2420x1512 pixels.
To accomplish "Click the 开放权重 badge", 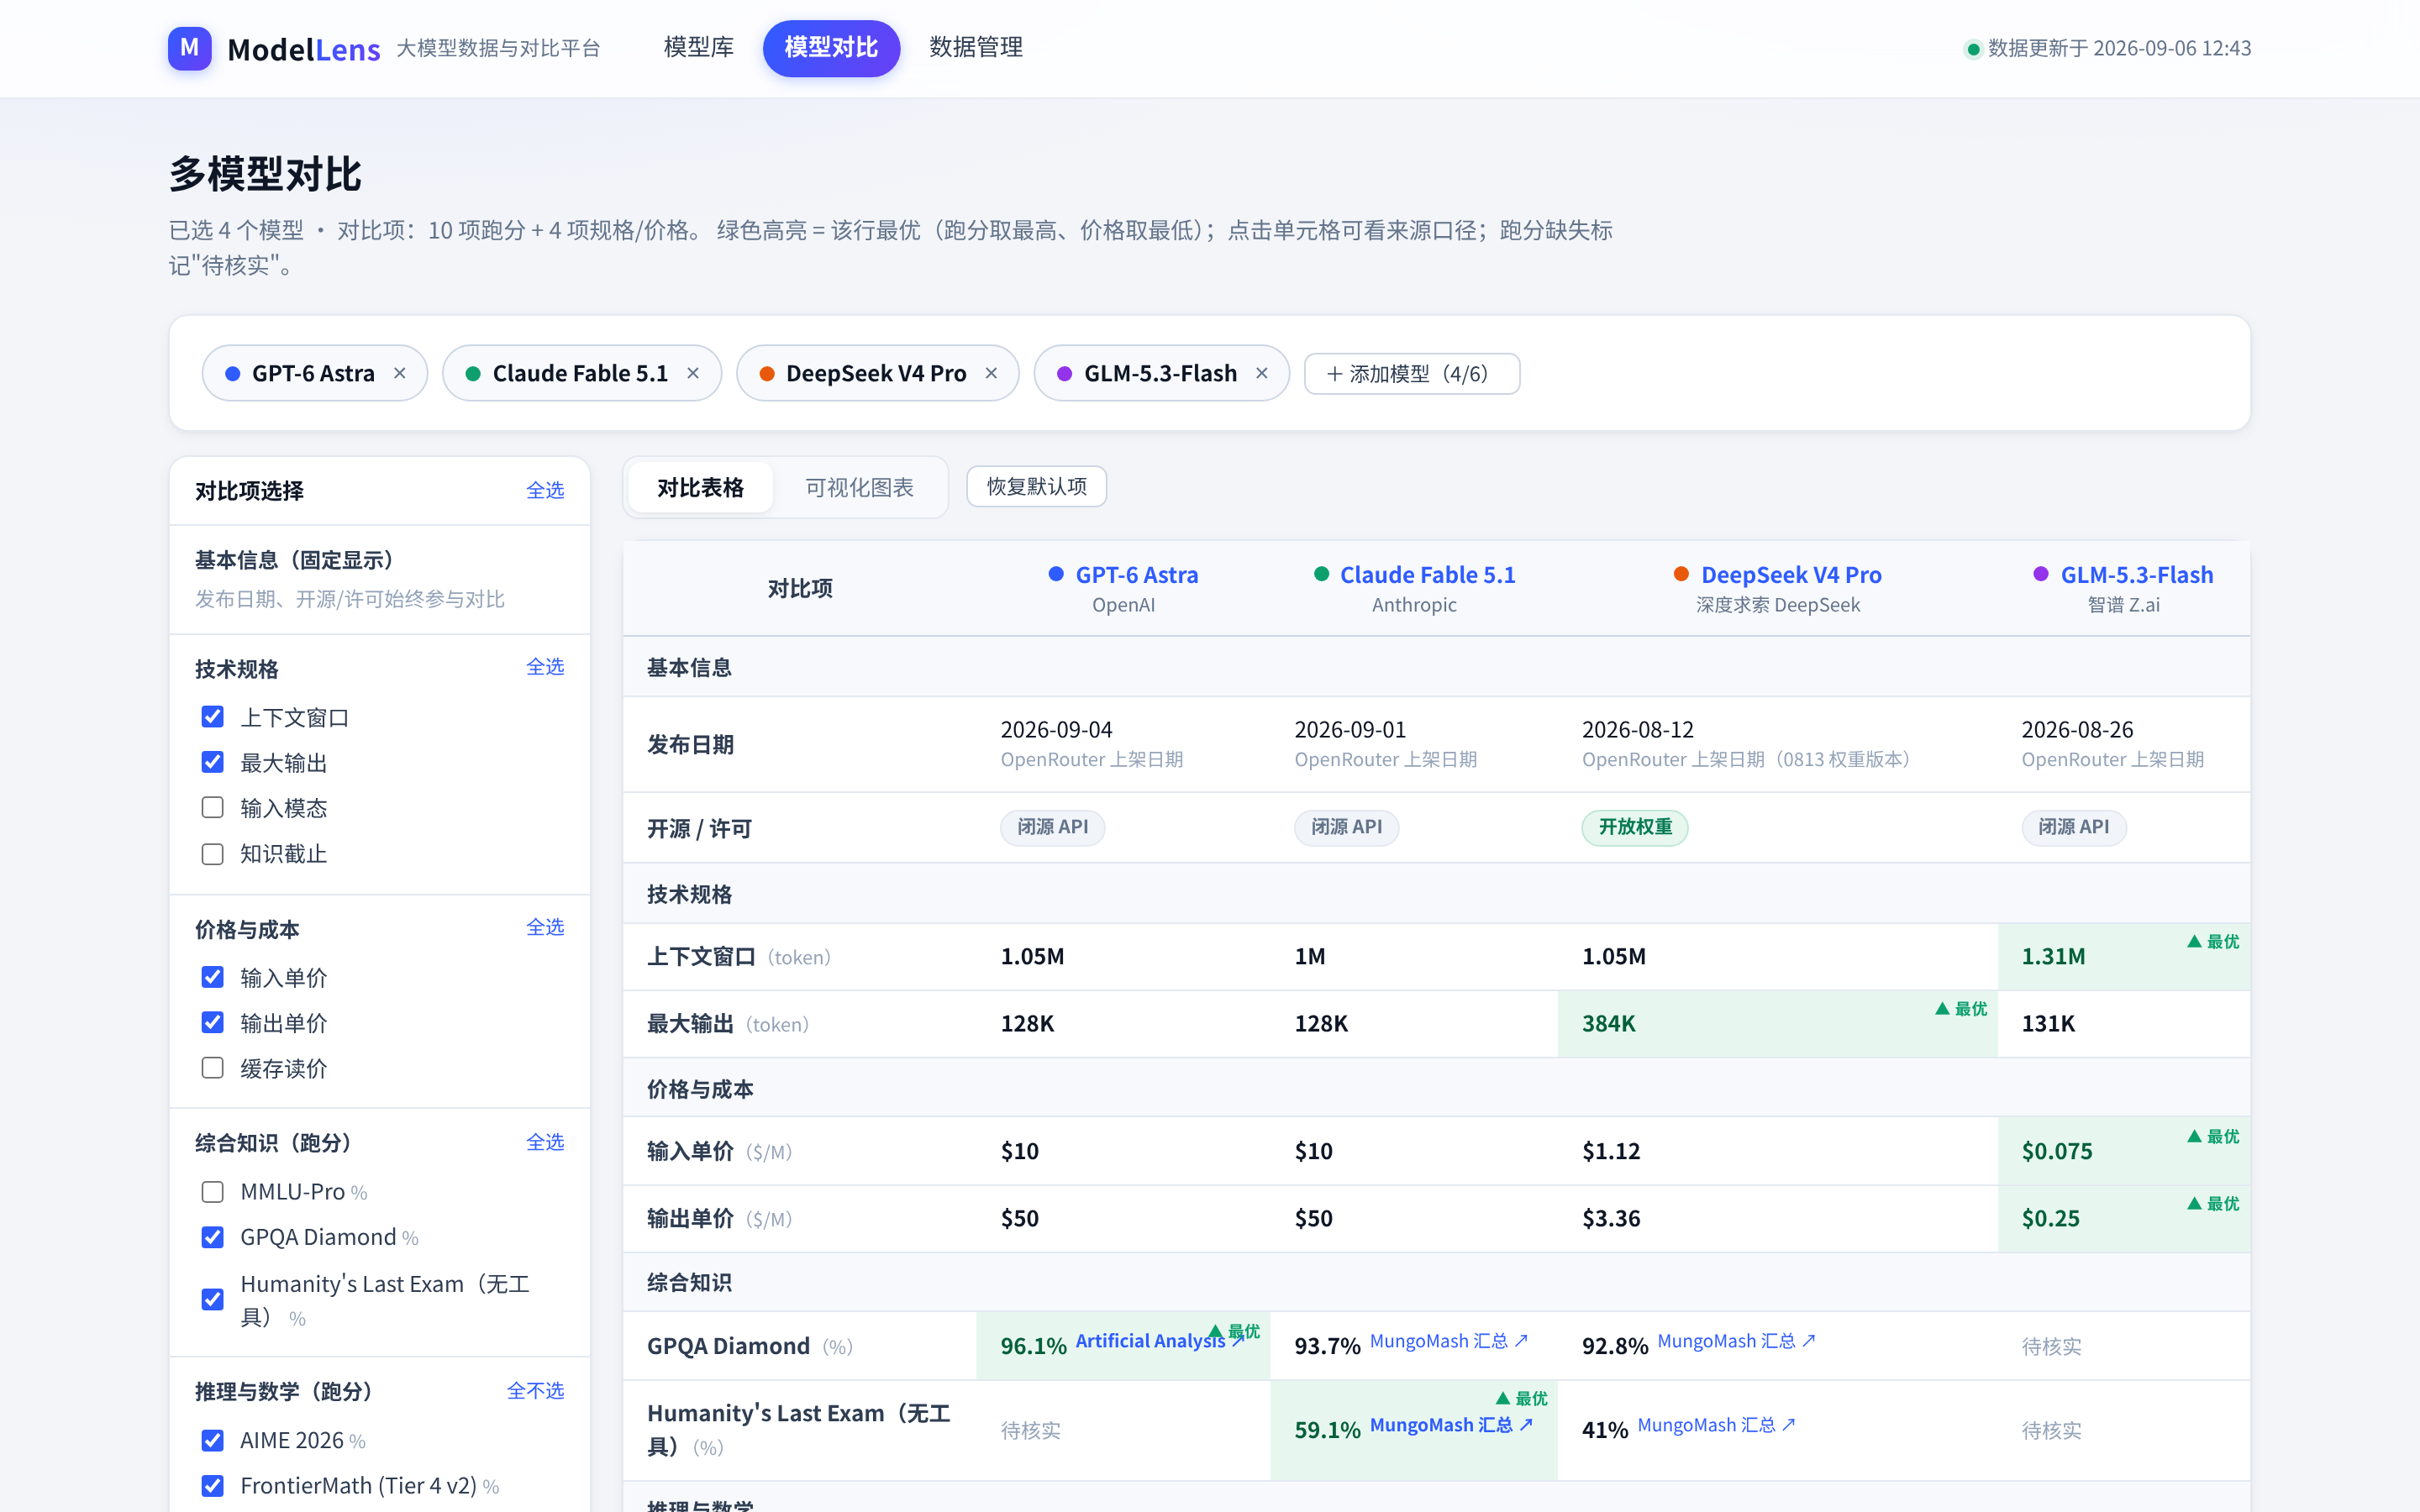I will point(1634,827).
